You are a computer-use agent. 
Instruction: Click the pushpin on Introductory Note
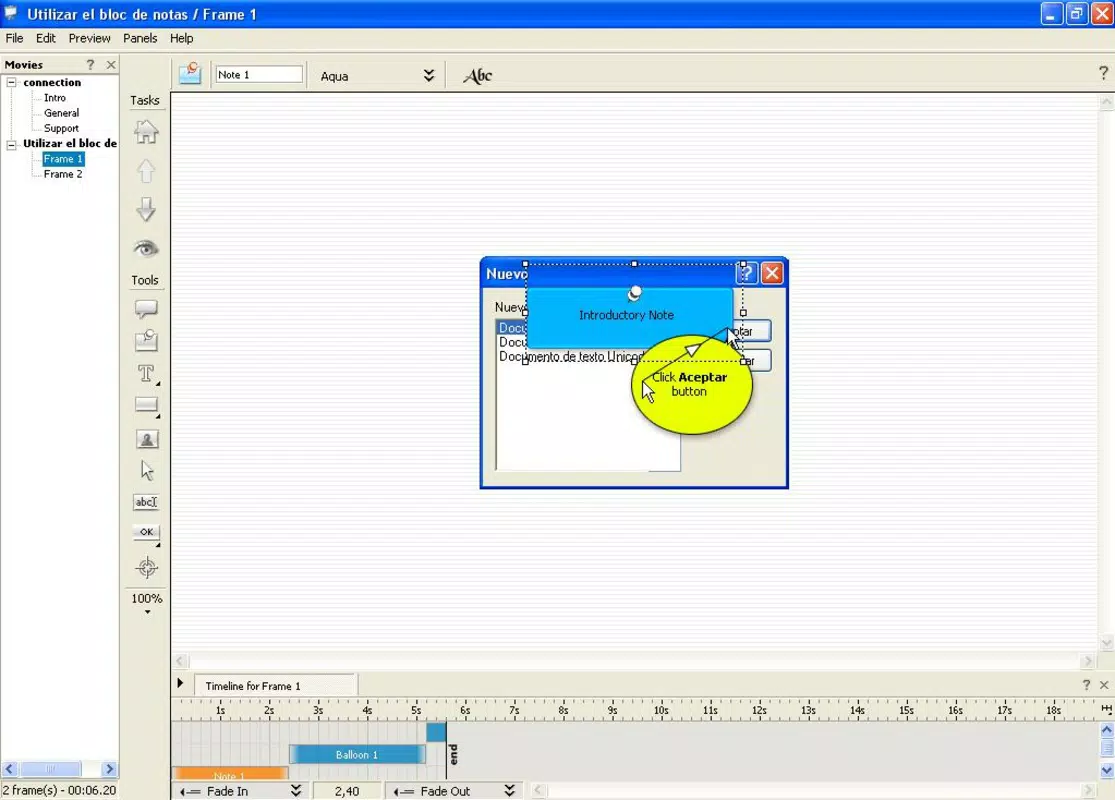(x=634, y=293)
